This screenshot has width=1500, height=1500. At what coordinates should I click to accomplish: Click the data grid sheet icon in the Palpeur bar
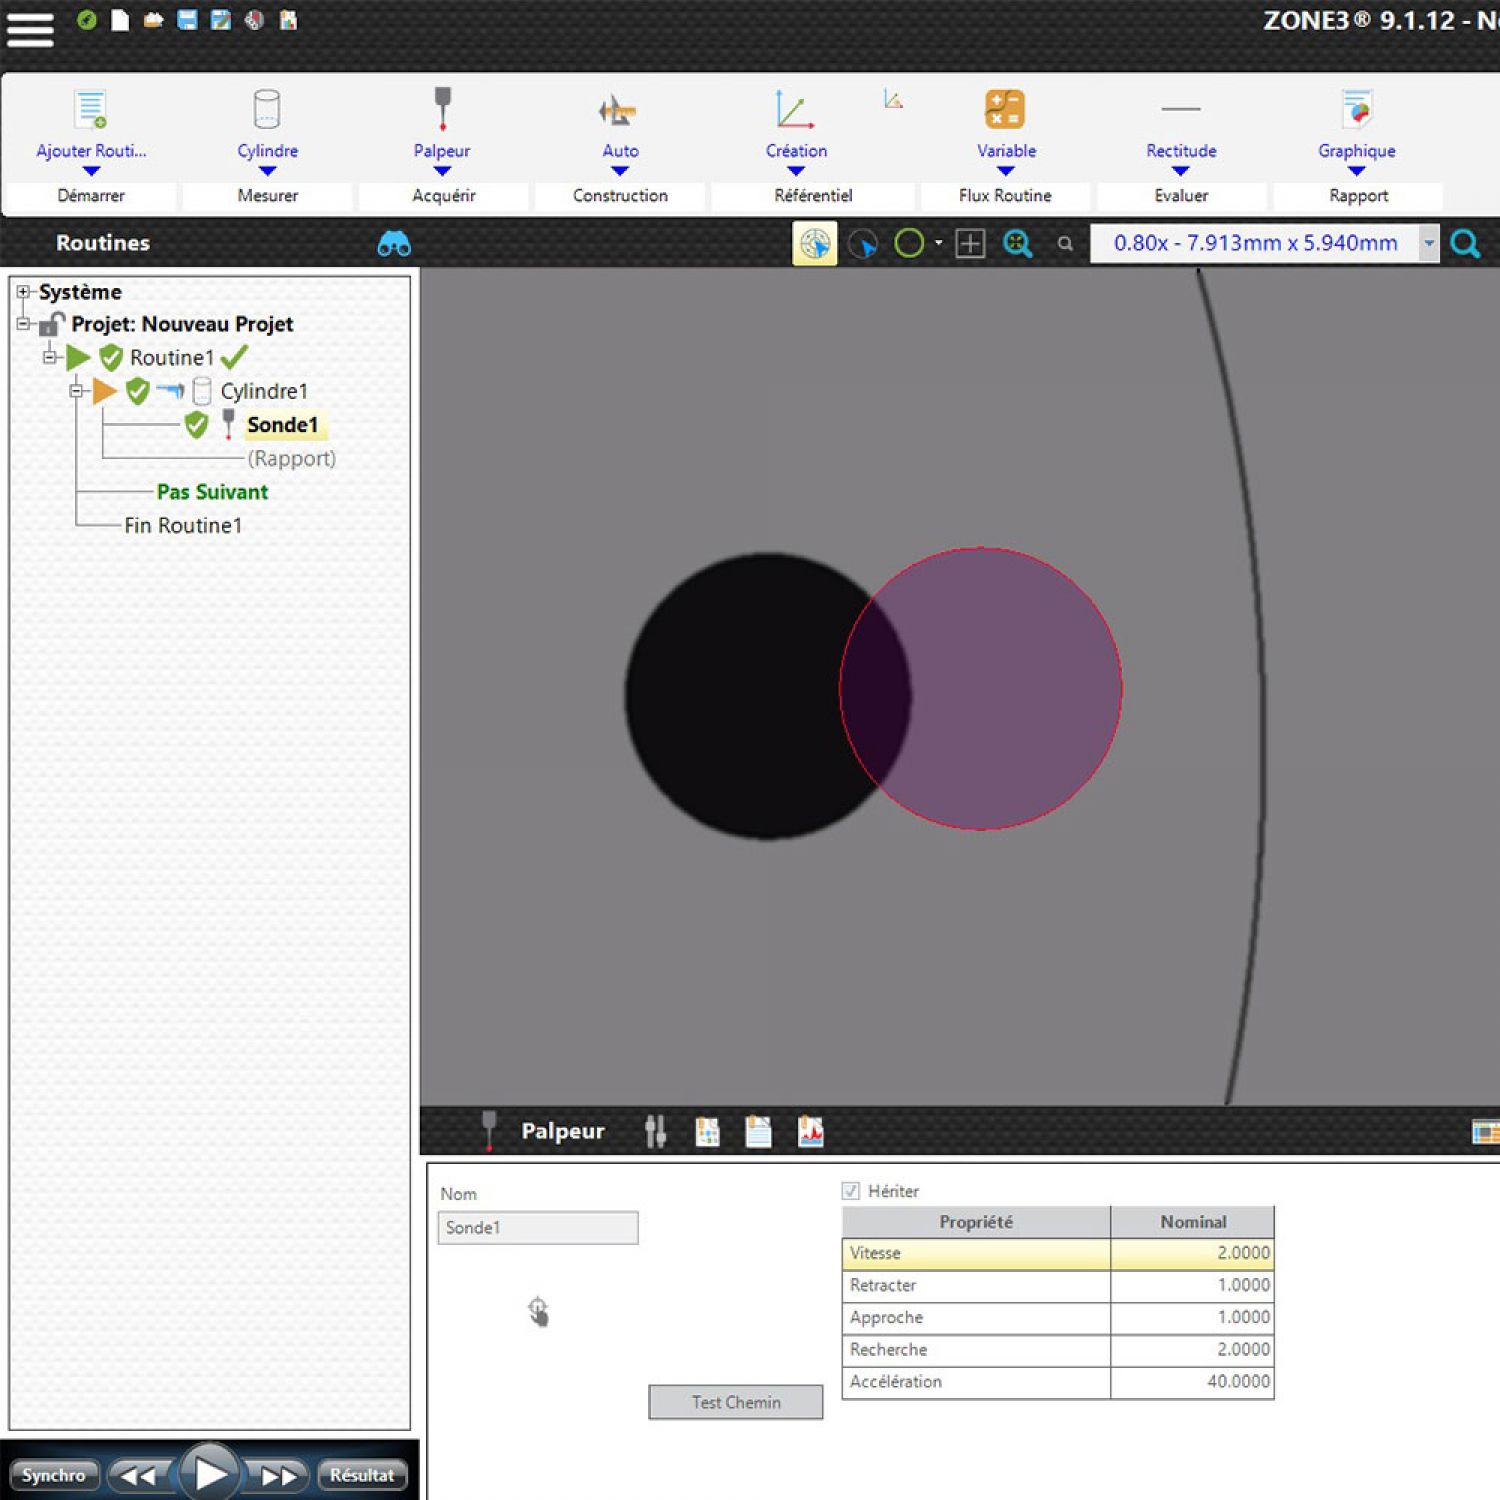(707, 1131)
